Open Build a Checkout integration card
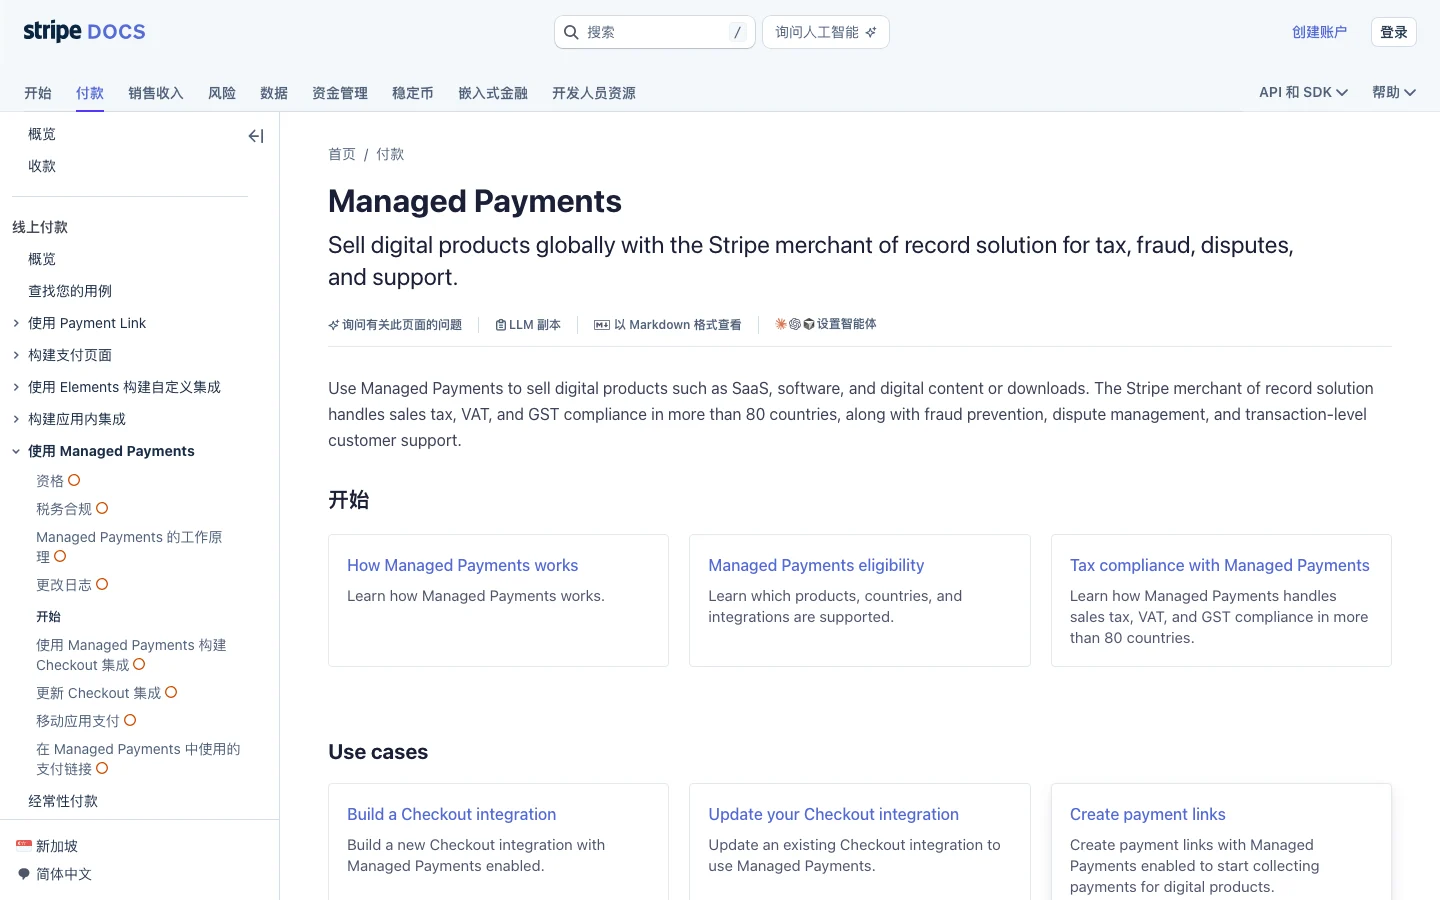The height and width of the screenshot is (900, 1440). (498, 842)
